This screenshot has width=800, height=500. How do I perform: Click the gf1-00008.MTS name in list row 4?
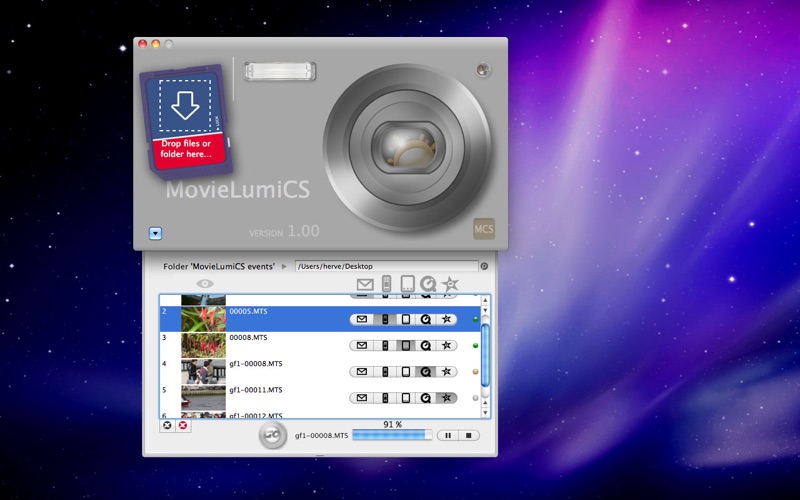point(256,364)
